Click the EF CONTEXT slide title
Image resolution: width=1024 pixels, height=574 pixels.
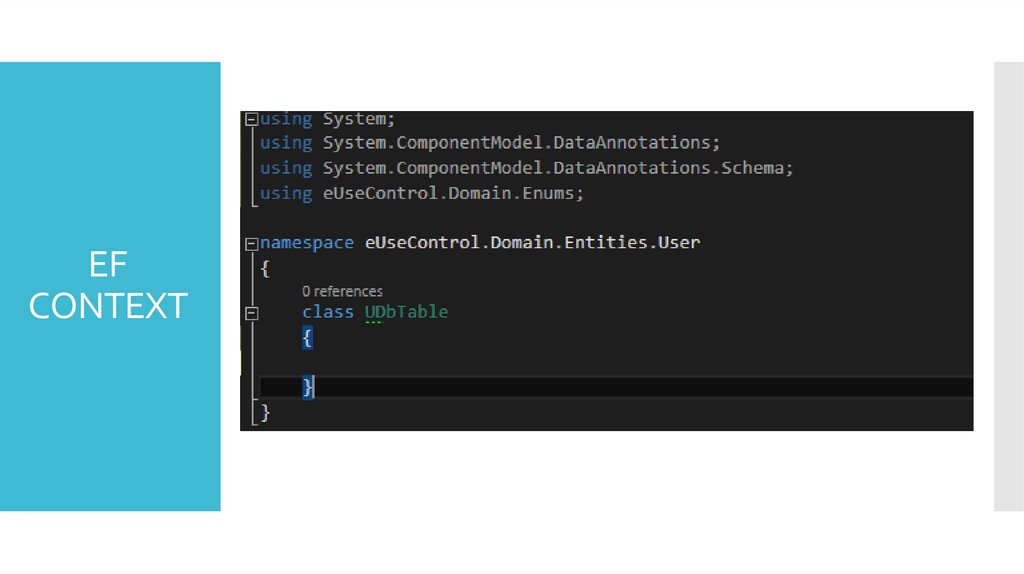tap(108, 285)
